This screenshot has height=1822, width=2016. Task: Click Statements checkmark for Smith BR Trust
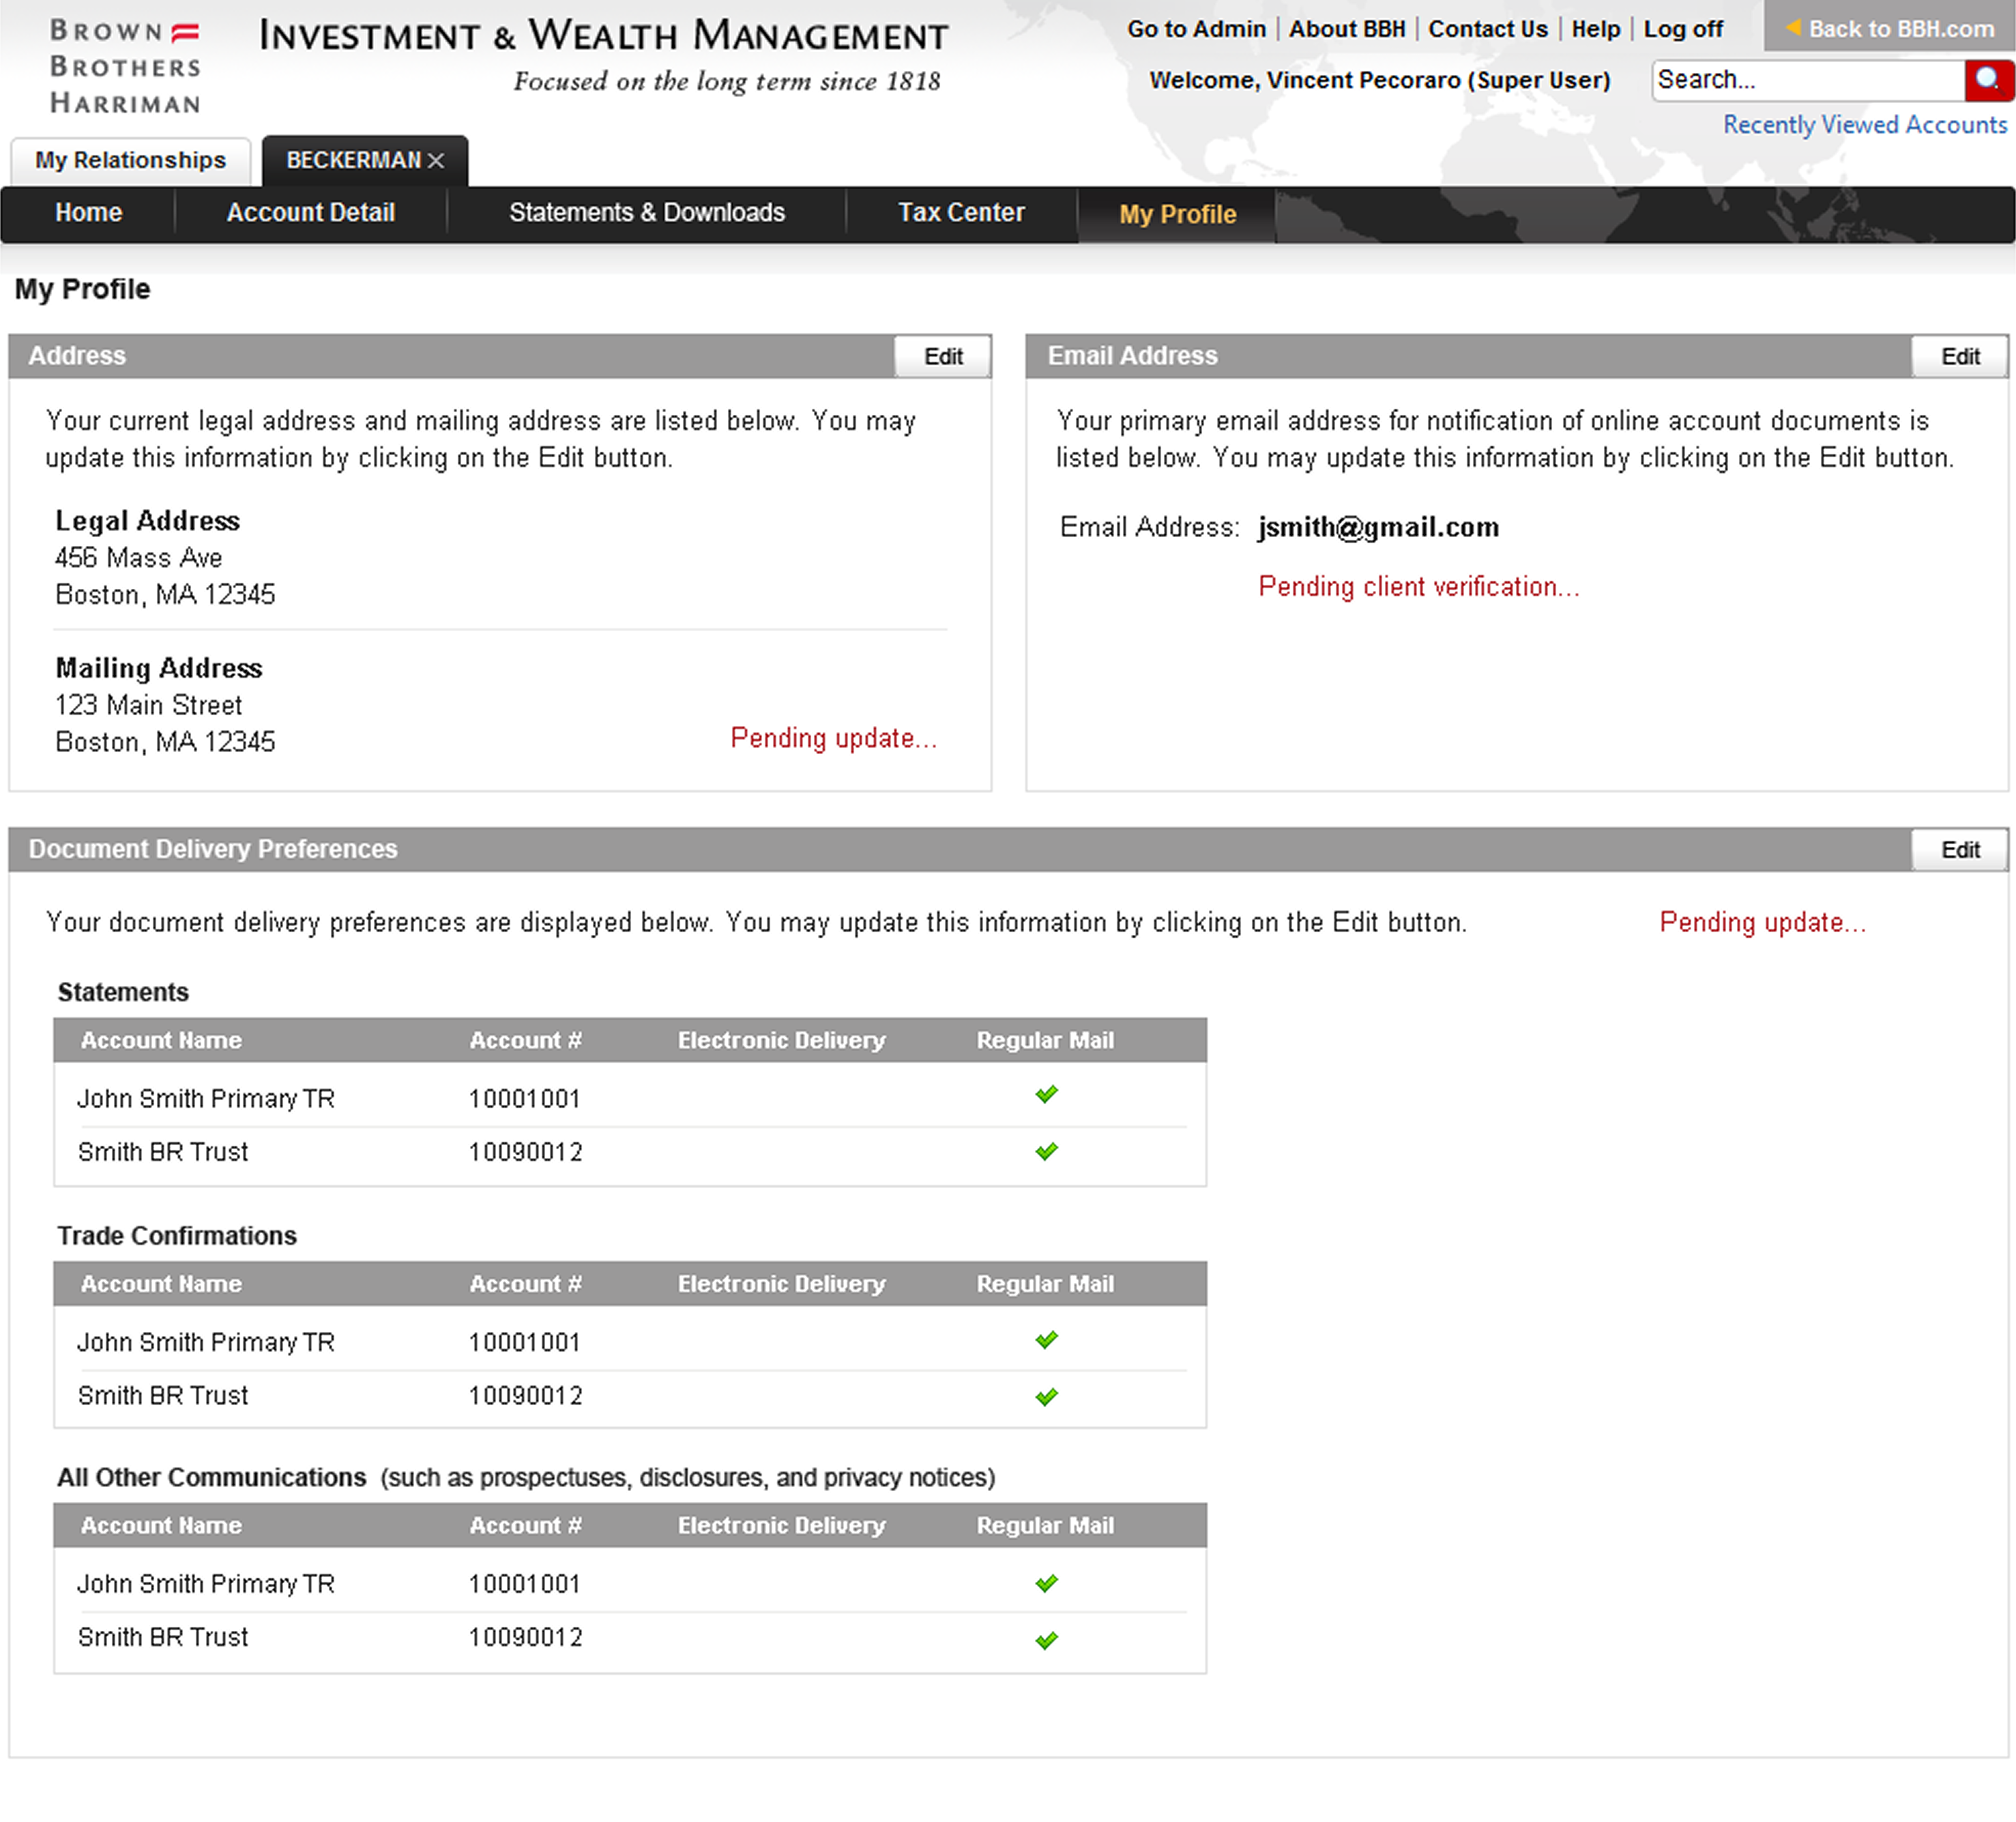pyautogui.click(x=1046, y=1151)
